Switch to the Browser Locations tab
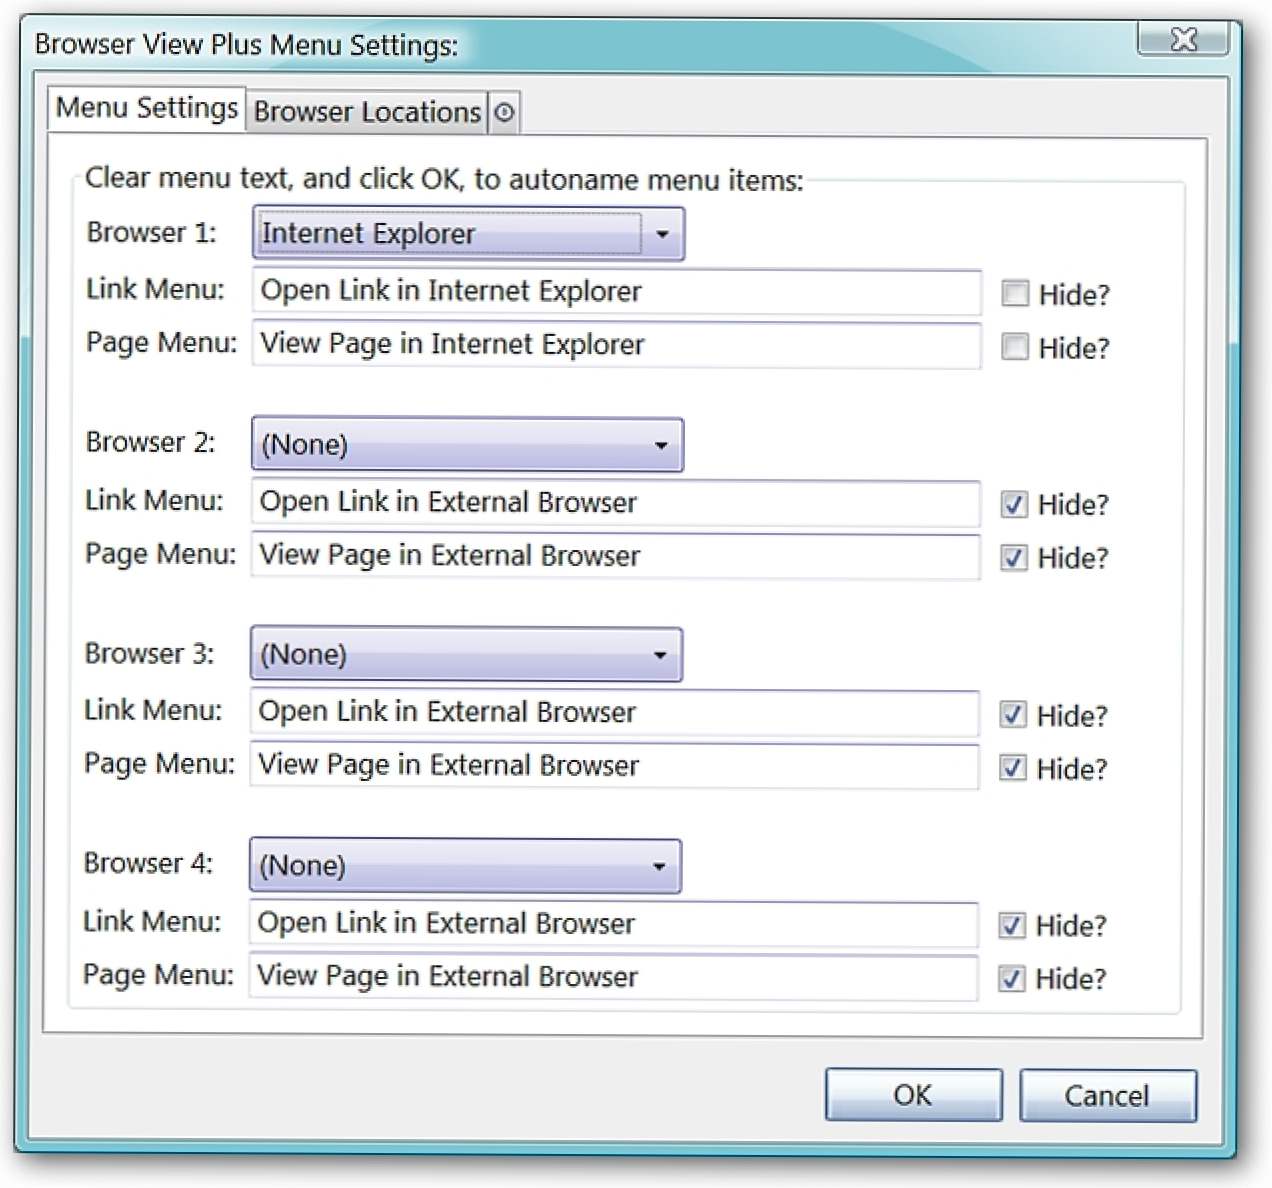Image resolution: width=1272 pixels, height=1188 pixels. [367, 112]
